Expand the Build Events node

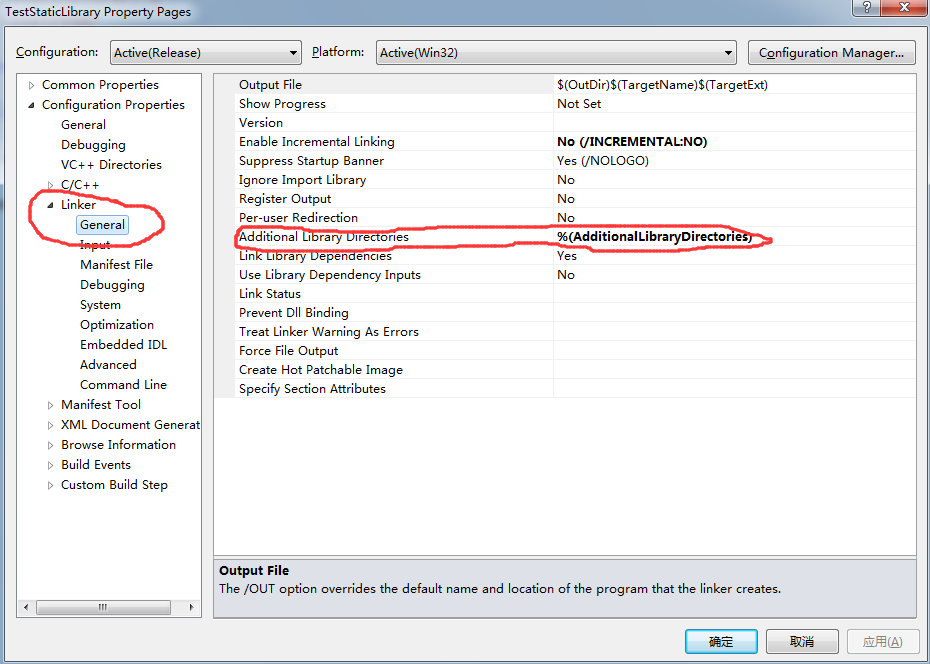(50, 465)
